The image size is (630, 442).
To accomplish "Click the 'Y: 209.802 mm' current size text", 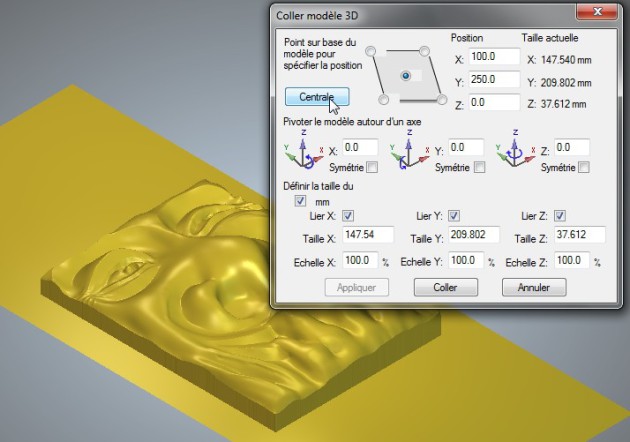I will pyautogui.click(x=559, y=83).
